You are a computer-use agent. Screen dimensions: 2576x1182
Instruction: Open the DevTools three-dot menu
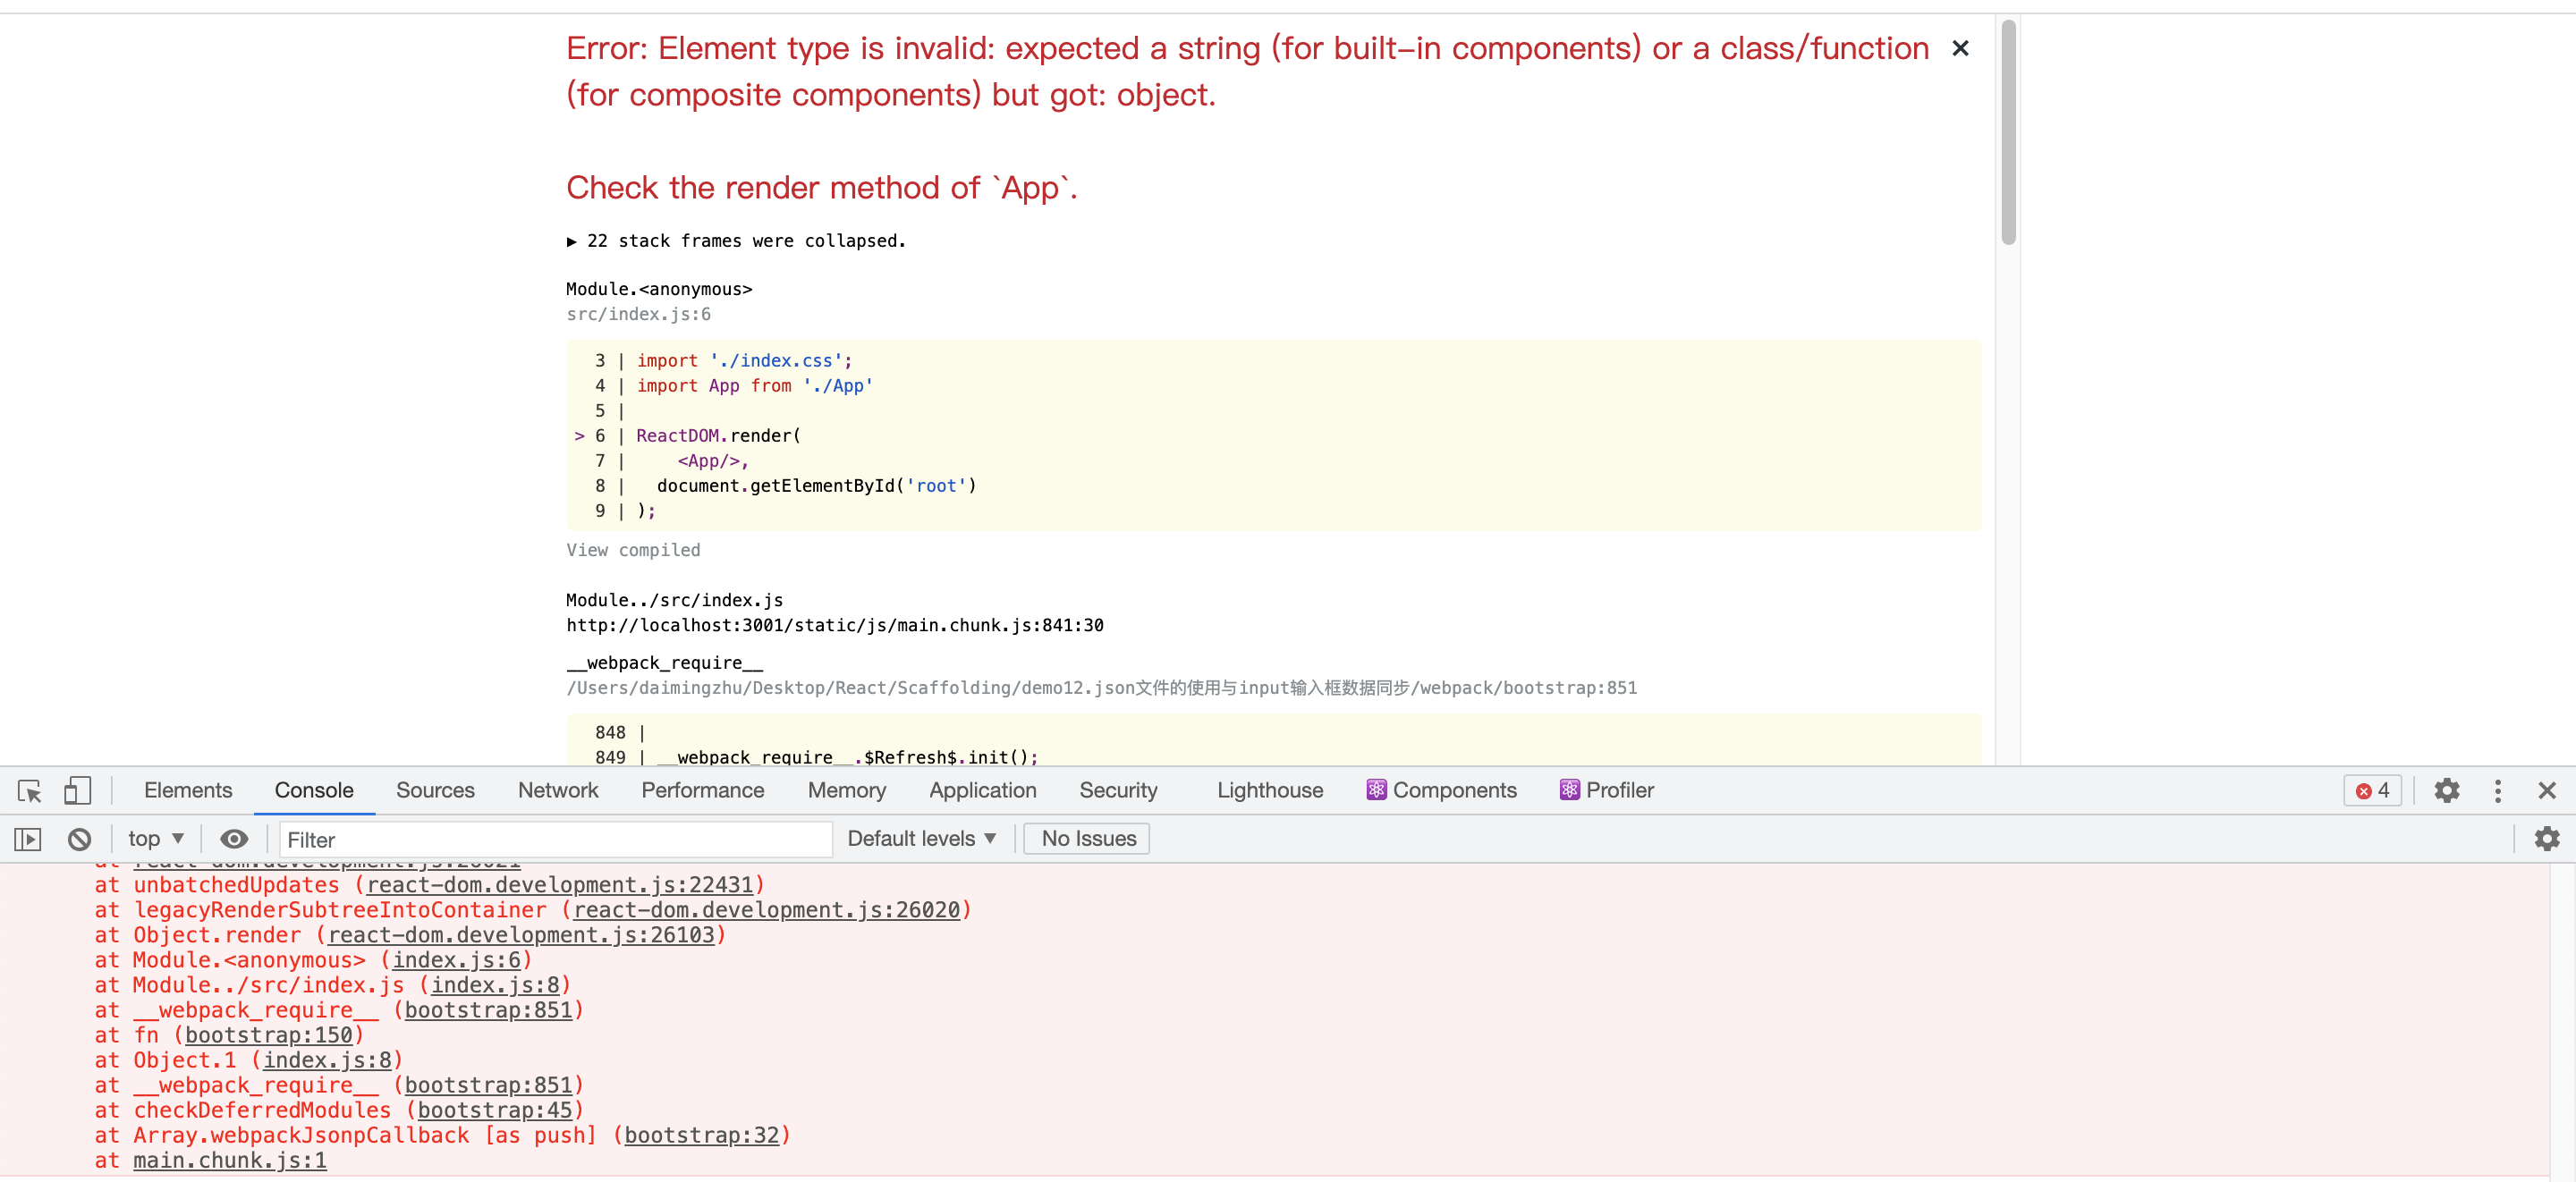pos(2497,791)
